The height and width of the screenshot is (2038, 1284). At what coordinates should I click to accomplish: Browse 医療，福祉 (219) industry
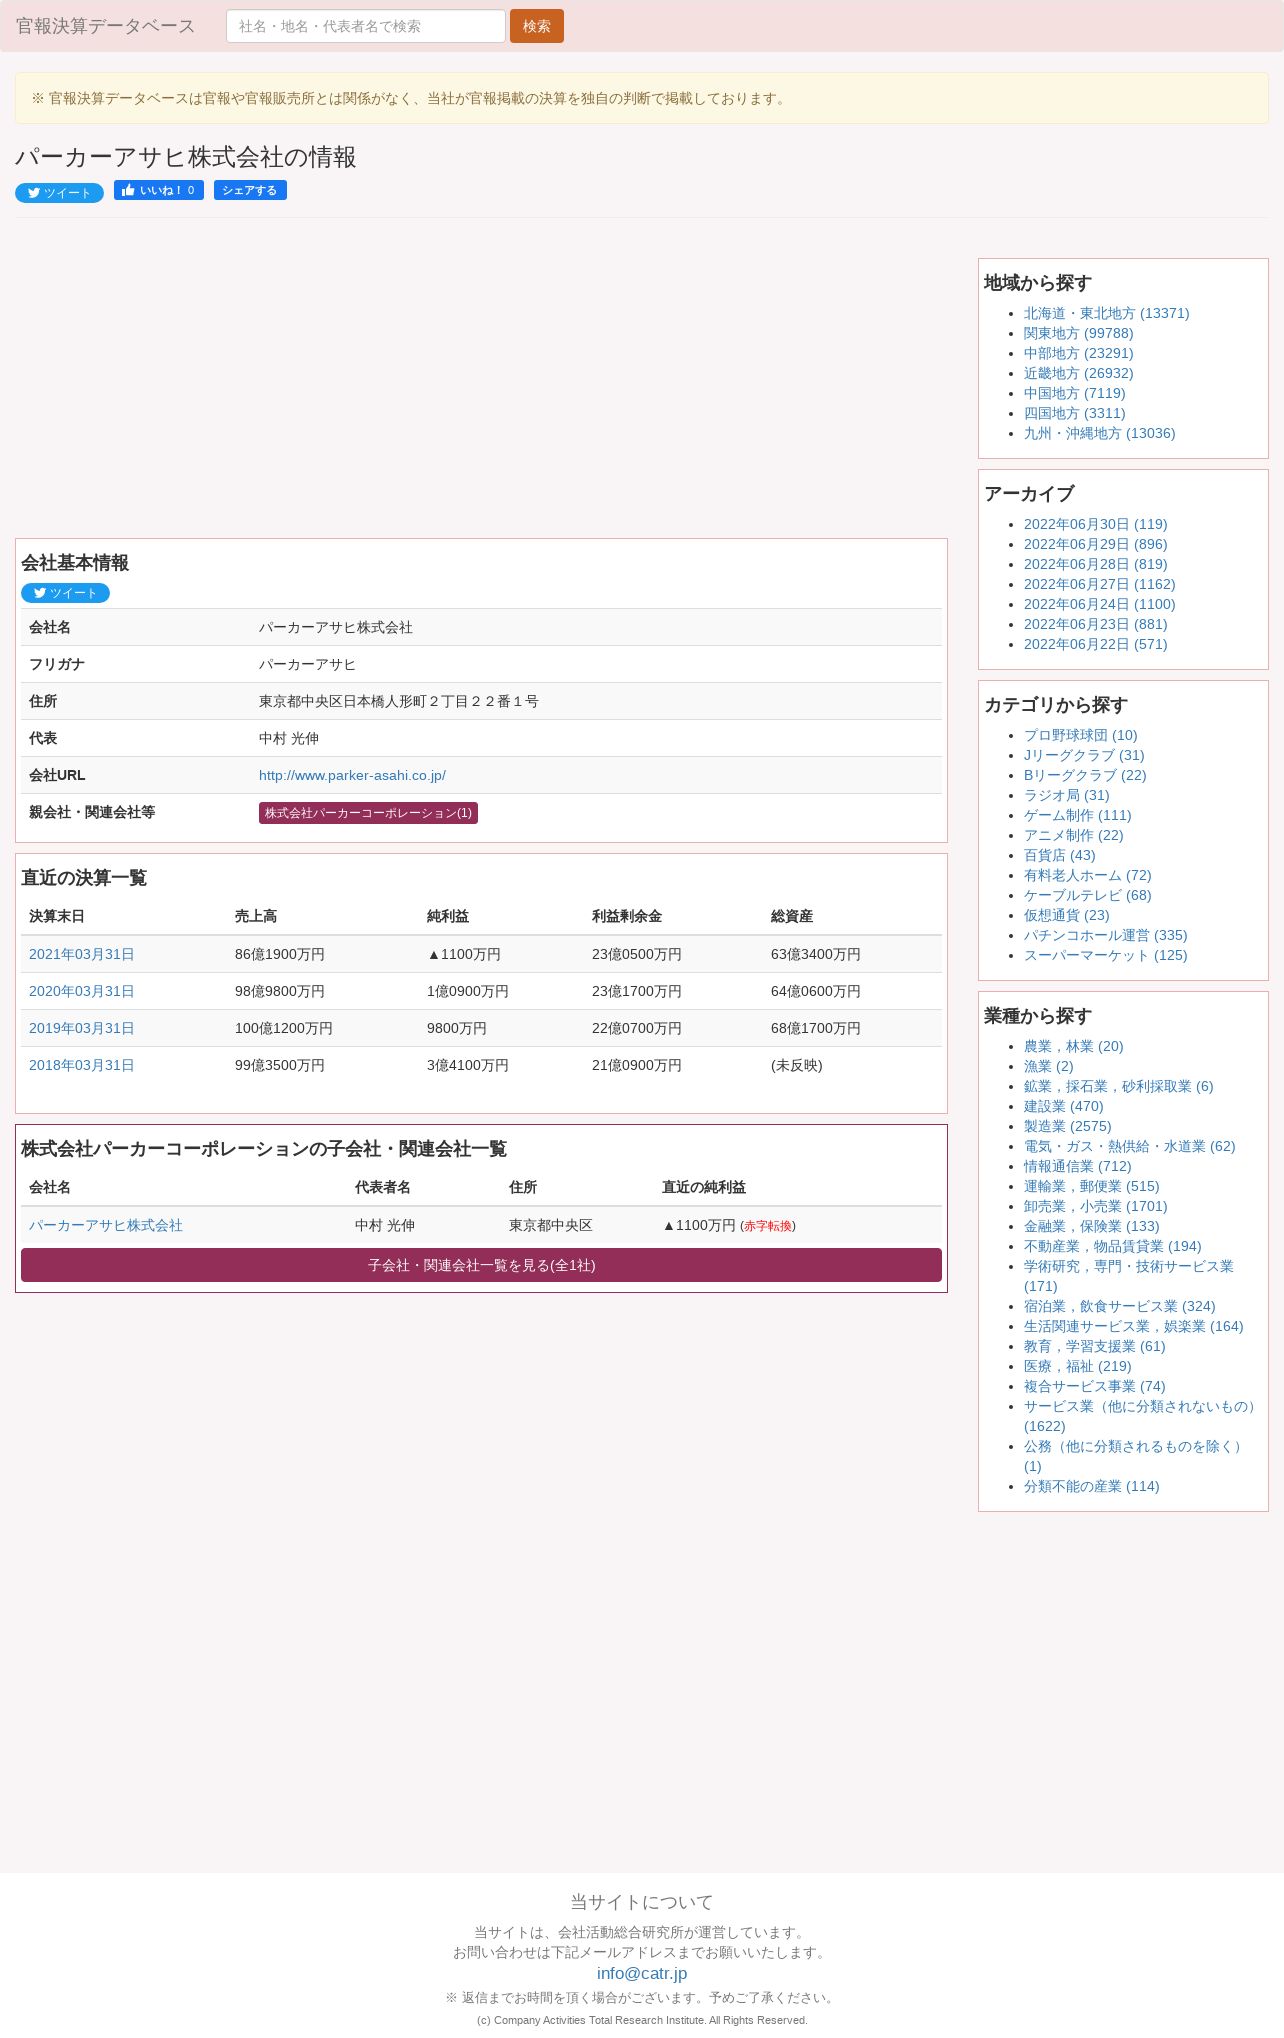(x=1077, y=1366)
